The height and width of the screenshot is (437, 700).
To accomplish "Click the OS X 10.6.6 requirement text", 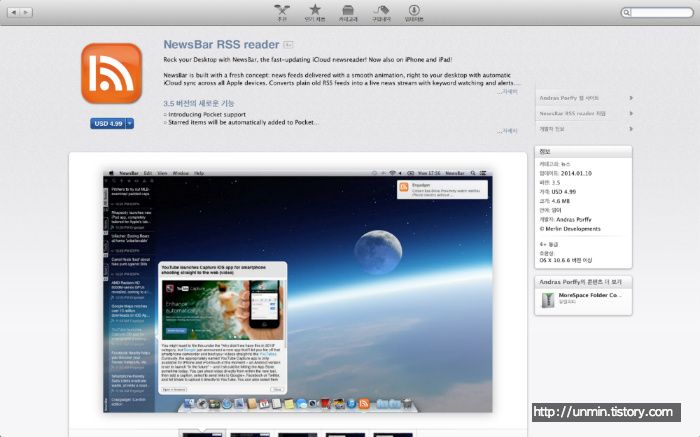I will click(566, 260).
